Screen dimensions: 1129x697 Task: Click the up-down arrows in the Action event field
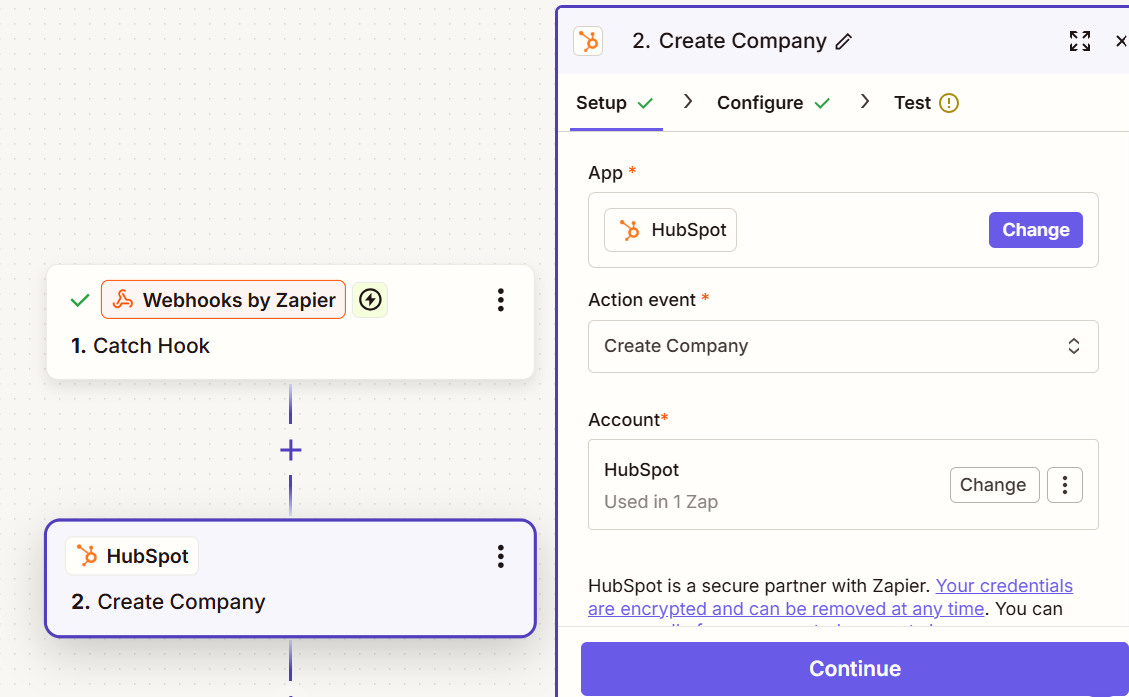[1074, 346]
